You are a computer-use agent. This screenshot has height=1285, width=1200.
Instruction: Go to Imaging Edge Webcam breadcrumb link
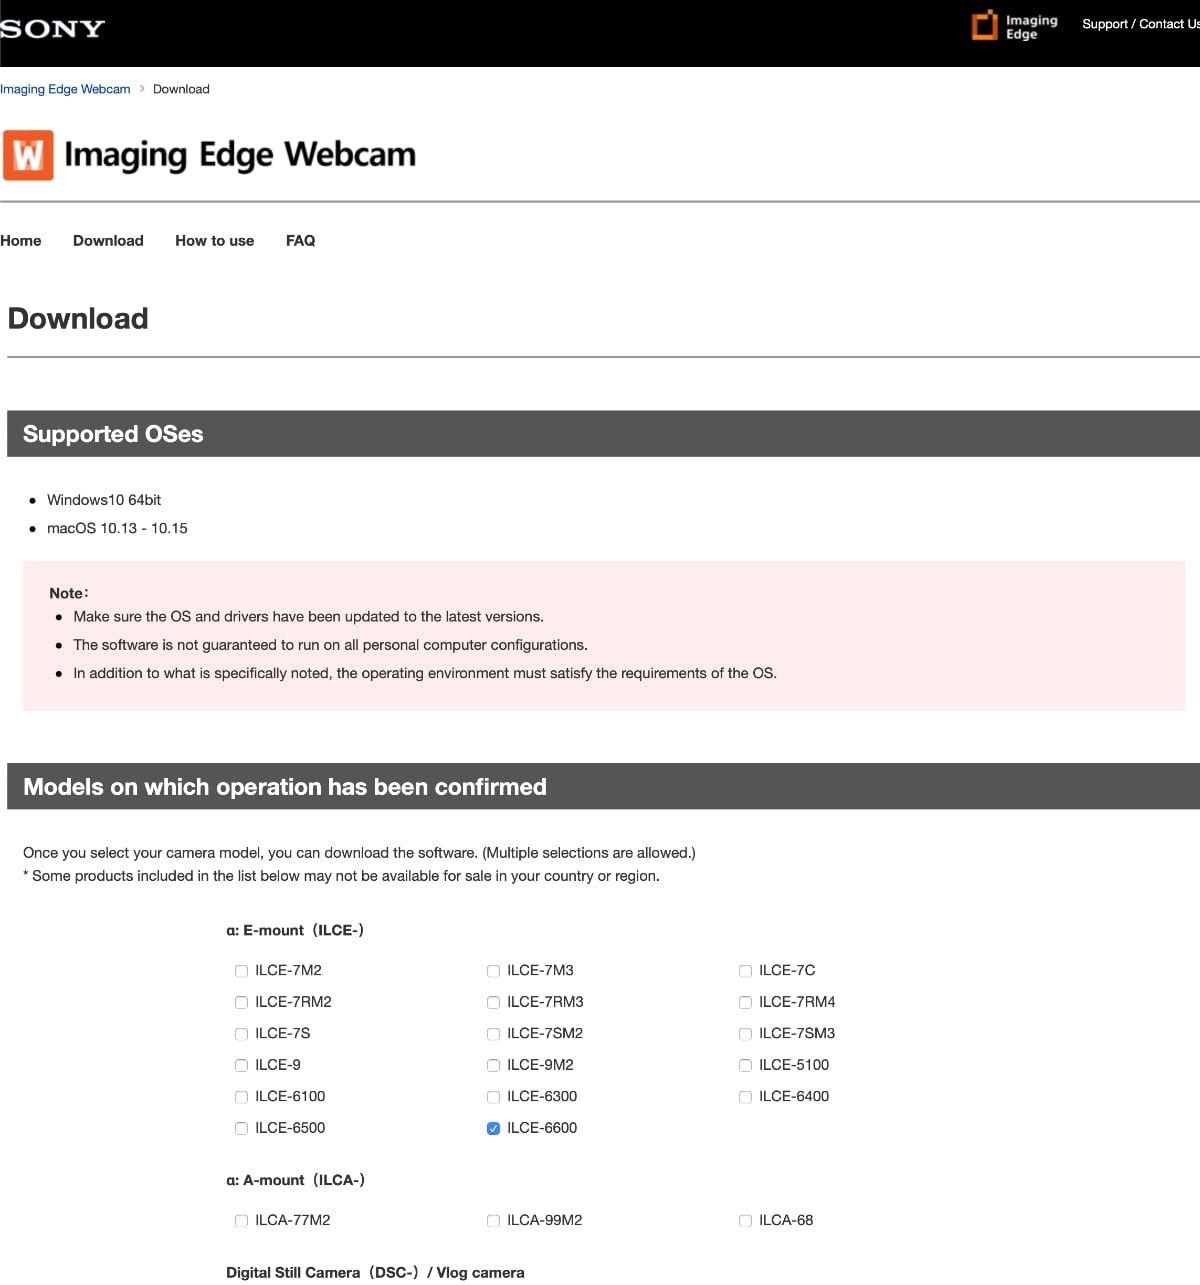tap(65, 89)
